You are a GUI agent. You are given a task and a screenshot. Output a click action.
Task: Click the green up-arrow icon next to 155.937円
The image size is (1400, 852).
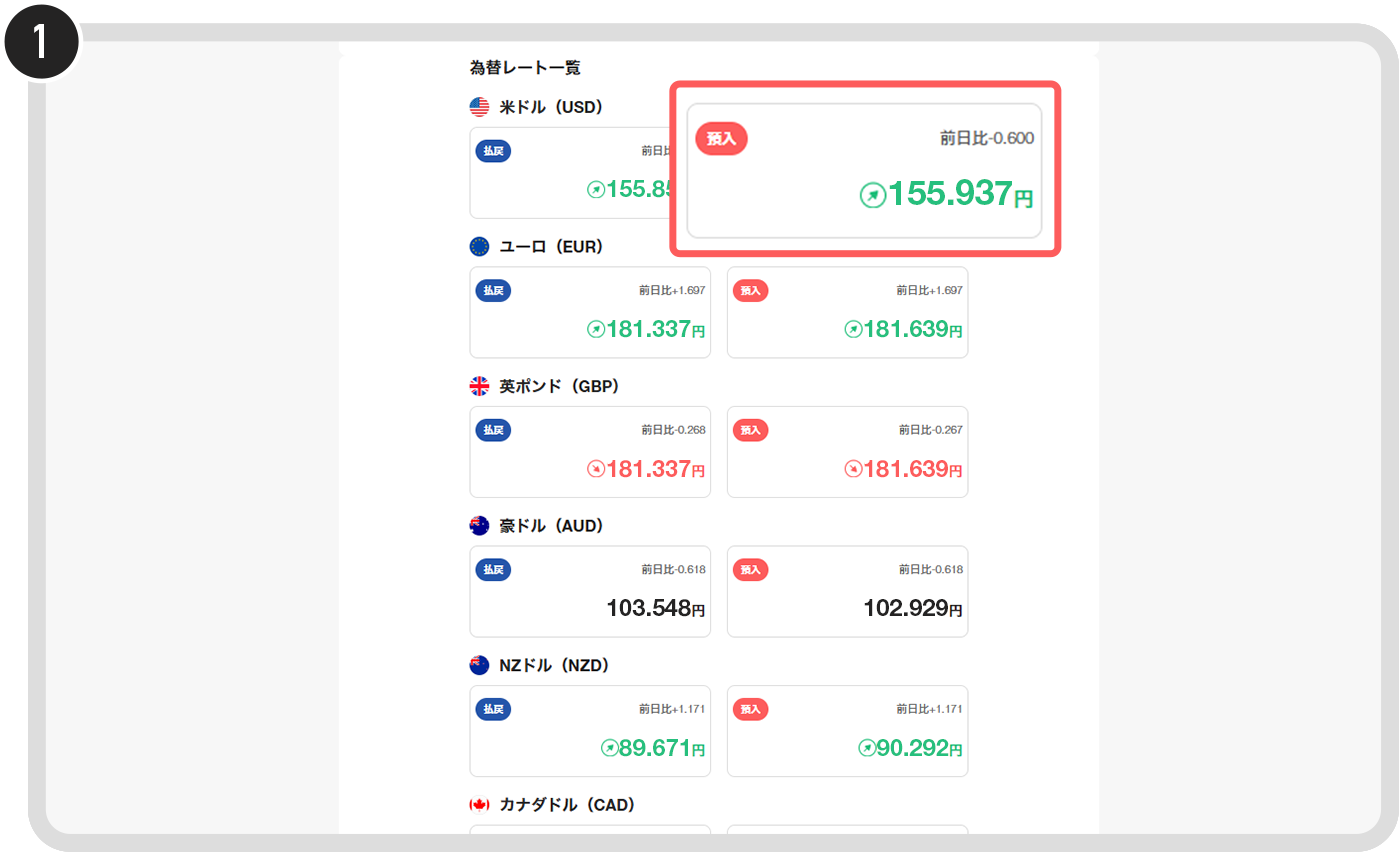click(x=873, y=195)
